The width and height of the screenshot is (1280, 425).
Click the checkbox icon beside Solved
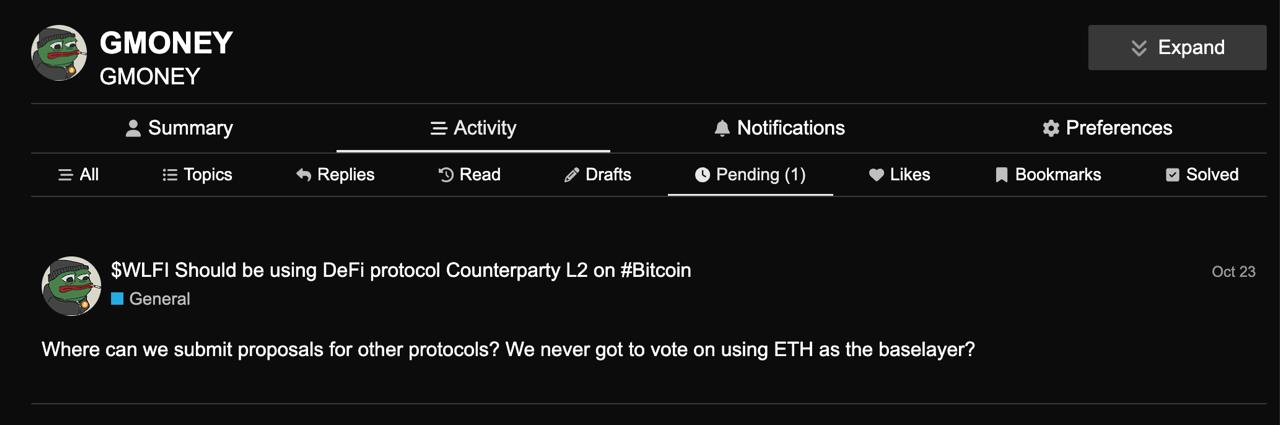pos(1173,175)
